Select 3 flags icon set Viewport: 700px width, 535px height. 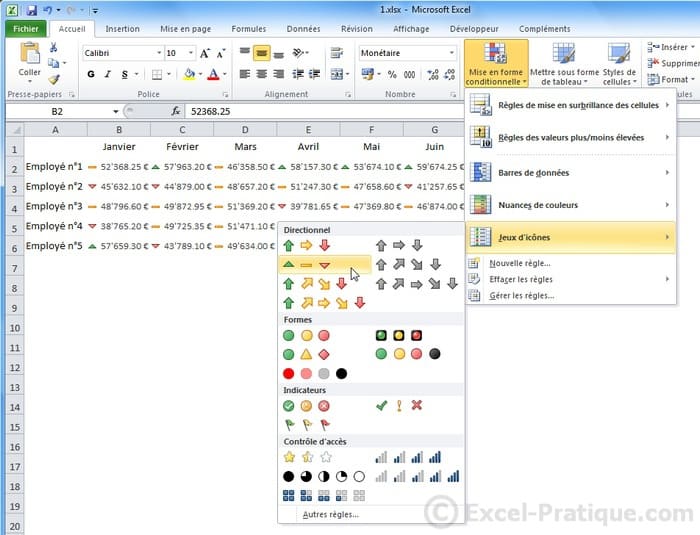pyautogui.click(x=307, y=425)
